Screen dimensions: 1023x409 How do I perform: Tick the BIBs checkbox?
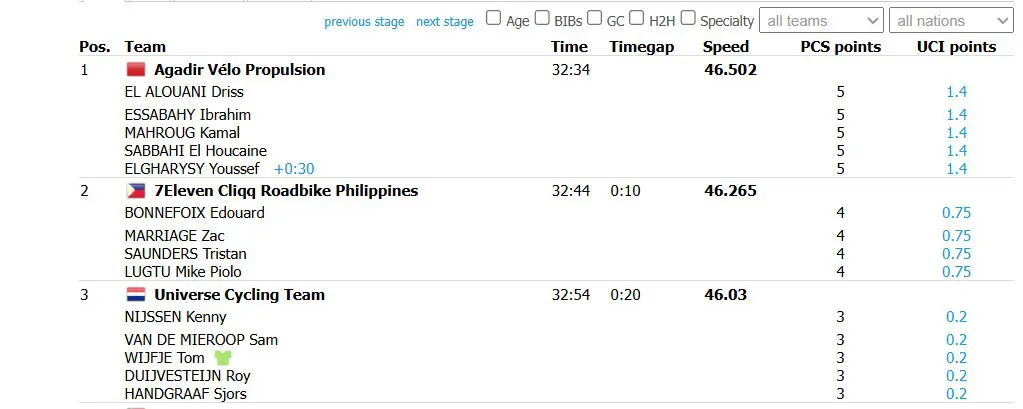[x=542, y=18]
